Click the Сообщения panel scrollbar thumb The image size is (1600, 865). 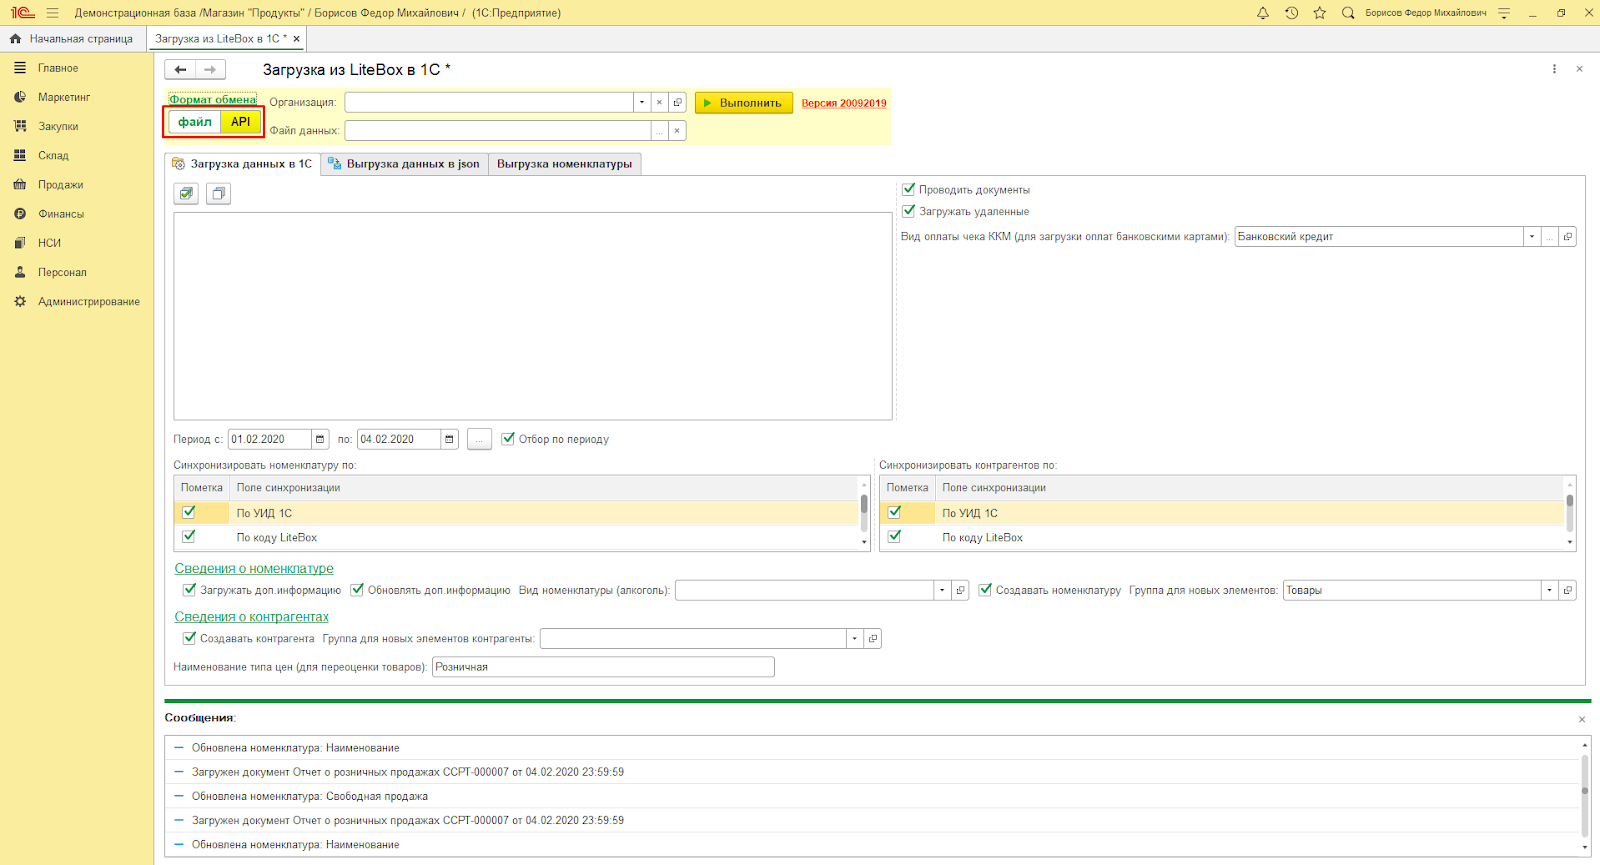[x=1585, y=790]
